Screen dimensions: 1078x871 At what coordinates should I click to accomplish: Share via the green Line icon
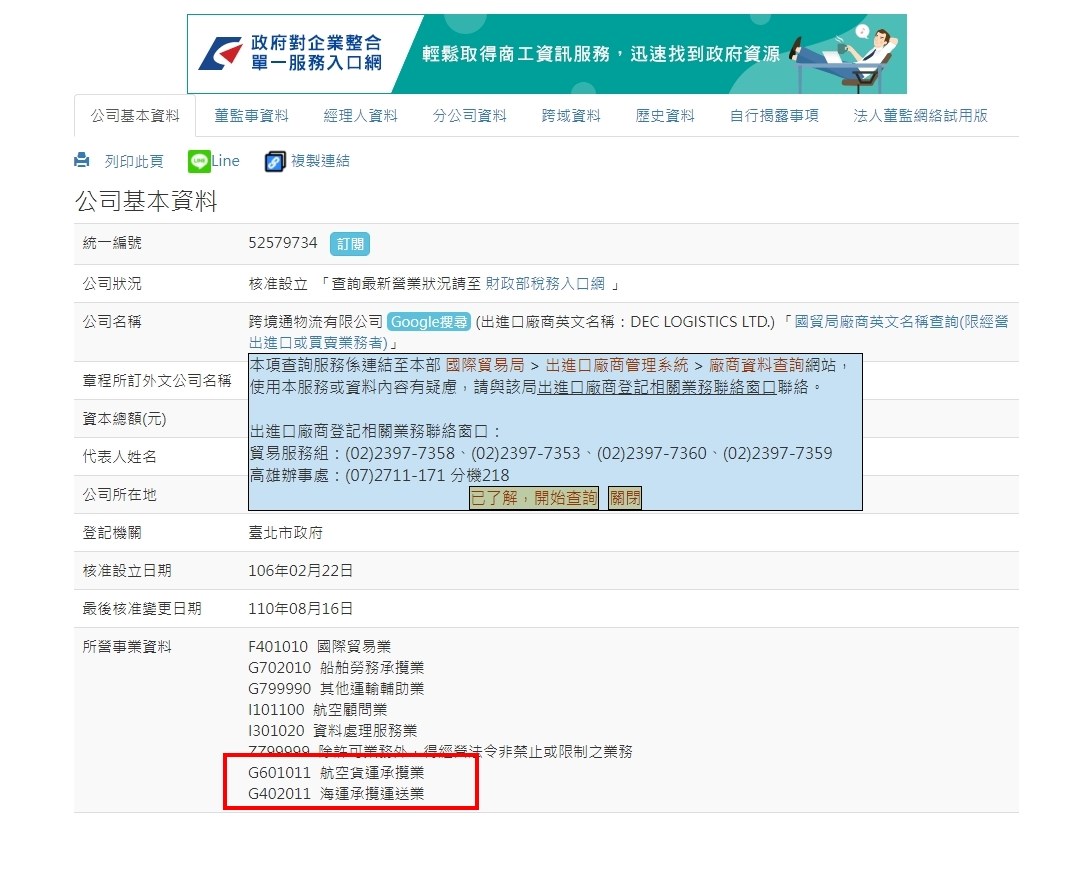199,161
